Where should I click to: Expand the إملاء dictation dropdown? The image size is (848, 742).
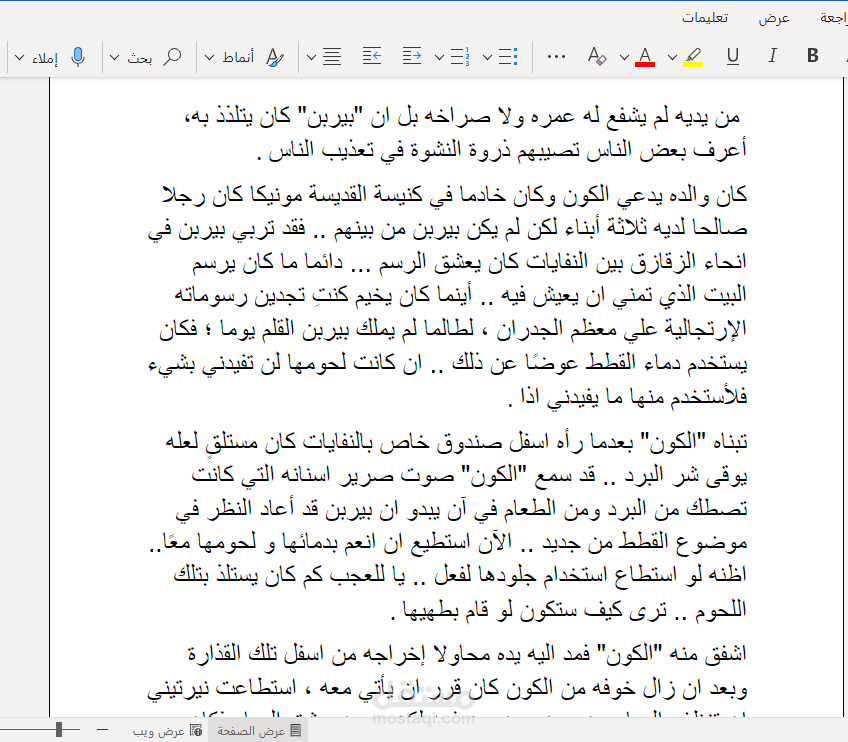18,57
